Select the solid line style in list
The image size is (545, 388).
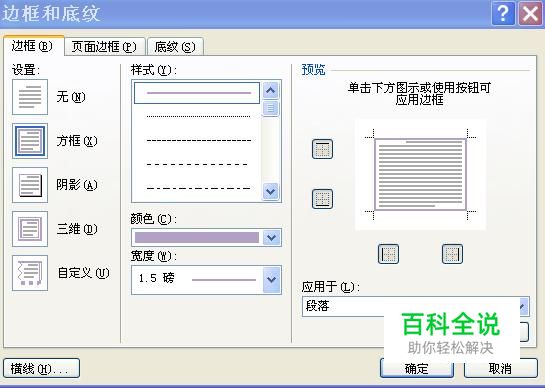pos(197,93)
